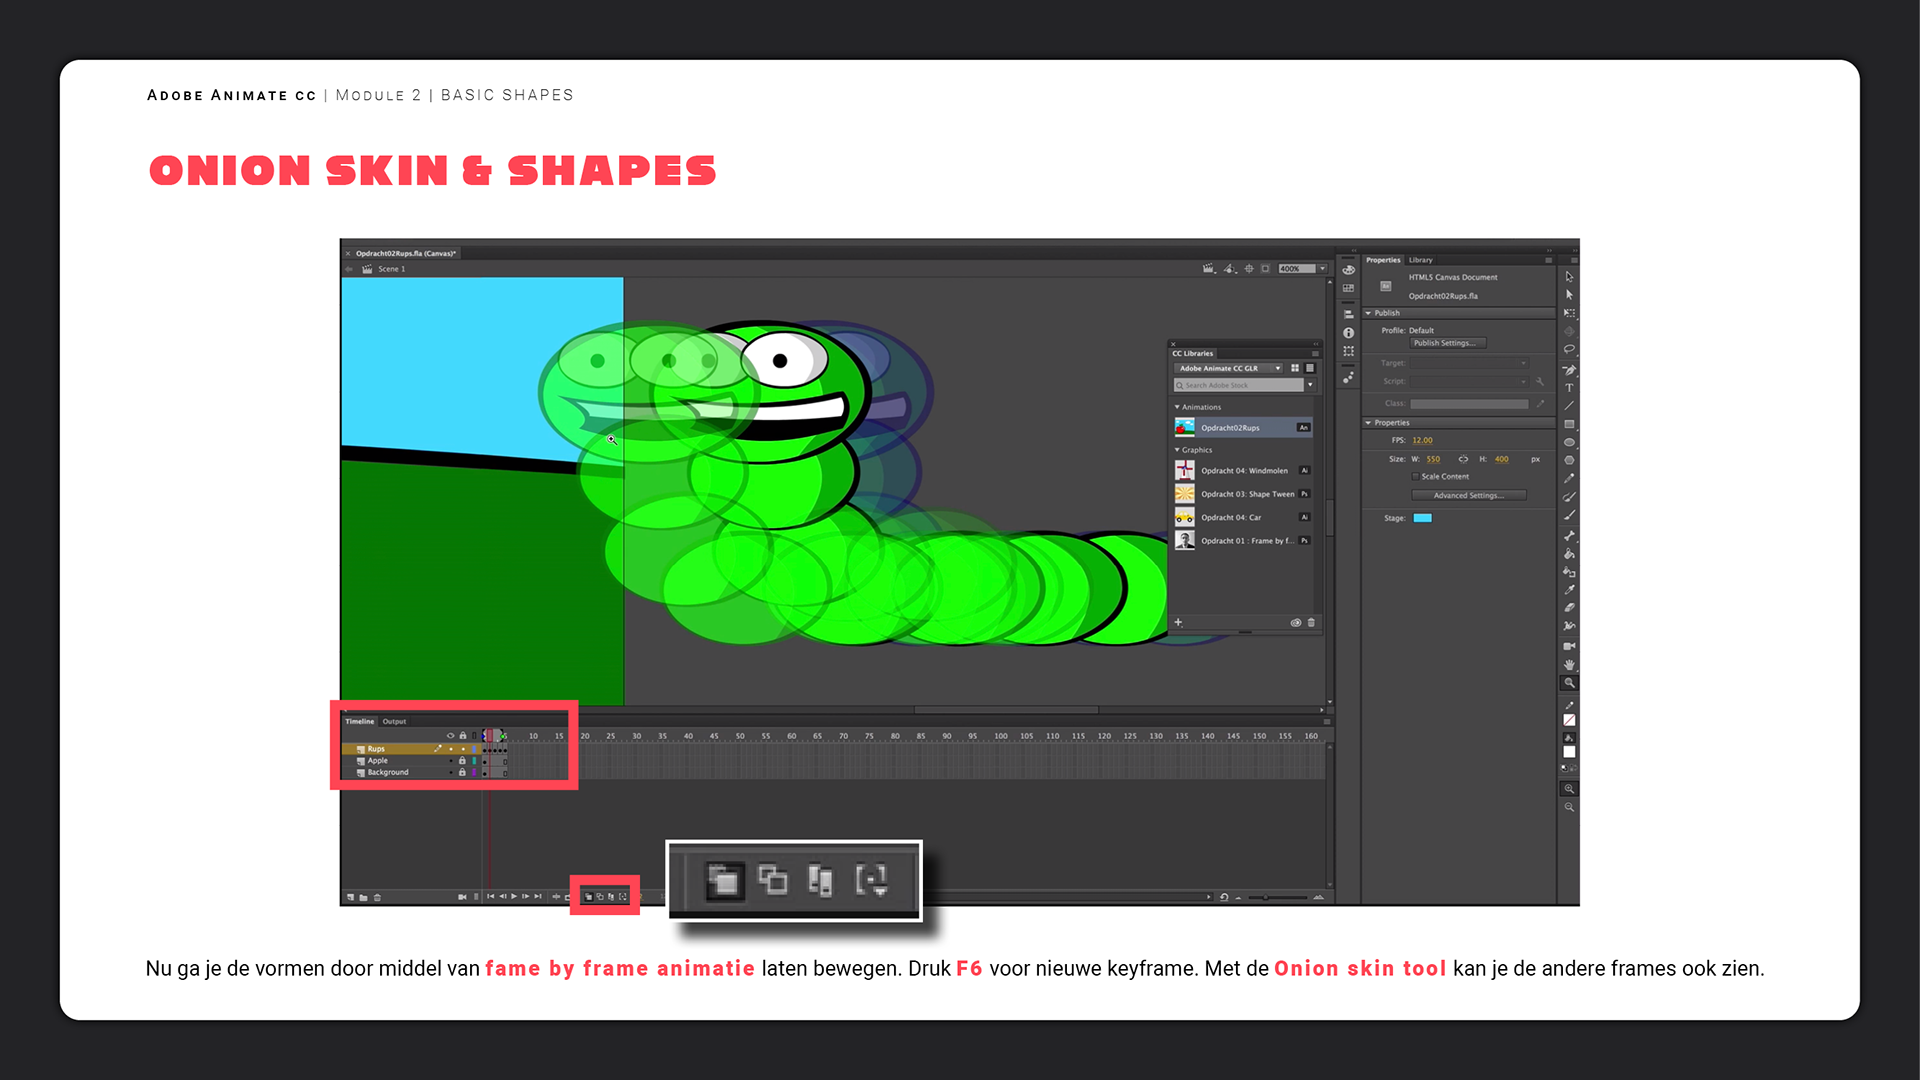
Task: Click the Stage color swatch
Action: pos(1422,518)
